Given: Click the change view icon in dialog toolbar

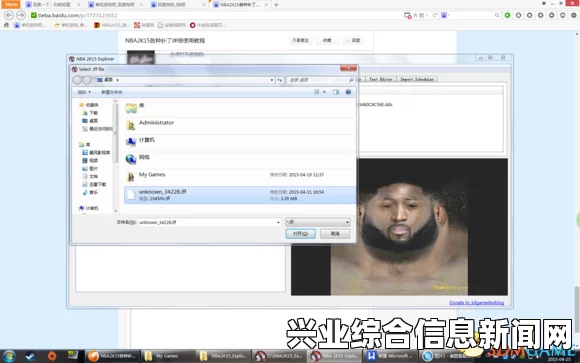Looking at the screenshot, I should coord(317,92).
